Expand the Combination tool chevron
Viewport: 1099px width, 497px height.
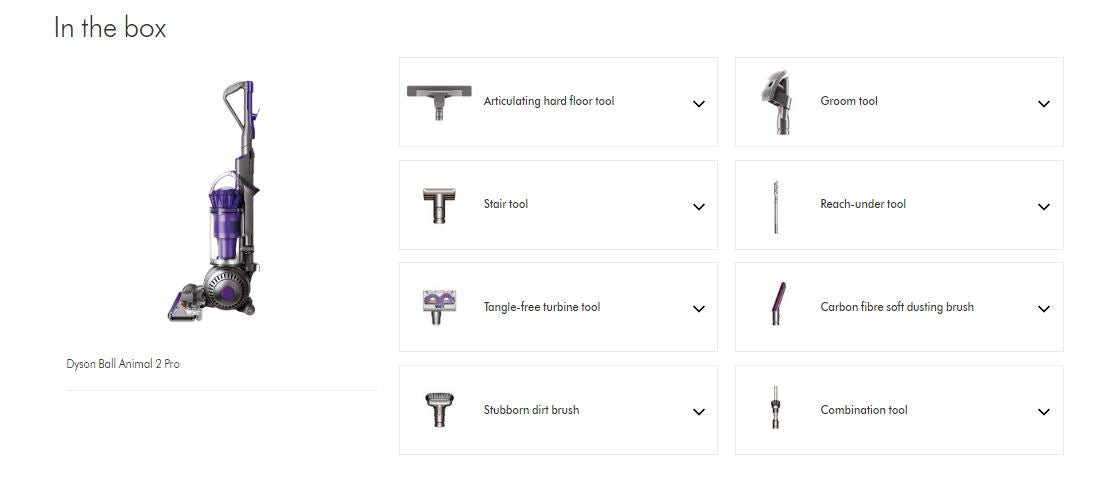pos(1044,412)
